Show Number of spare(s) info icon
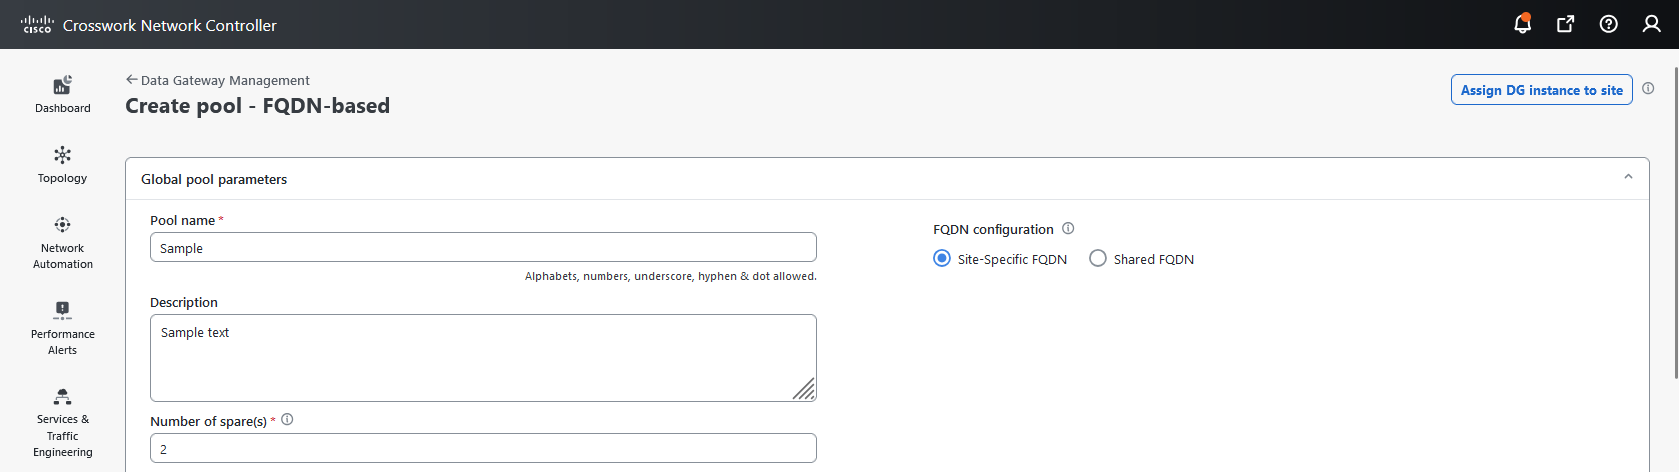Image resolution: width=1679 pixels, height=472 pixels. (287, 420)
